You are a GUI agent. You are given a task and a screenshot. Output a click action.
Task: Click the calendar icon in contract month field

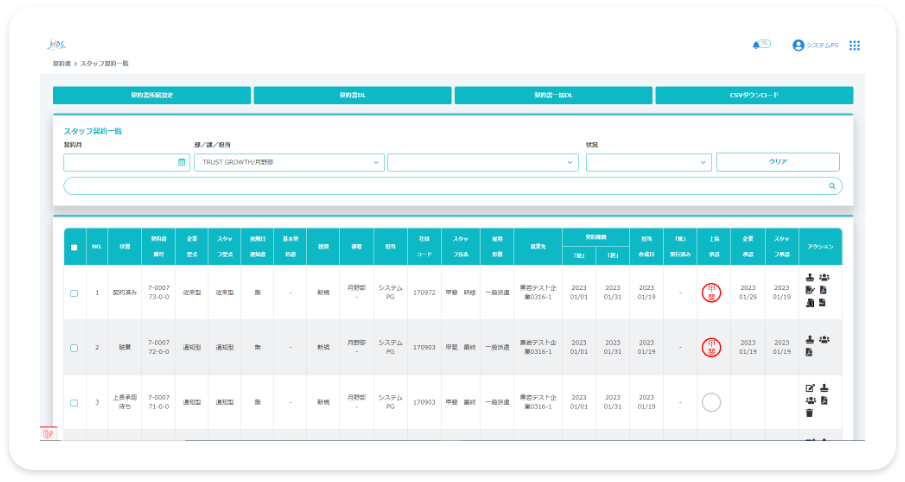tap(182, 162)
